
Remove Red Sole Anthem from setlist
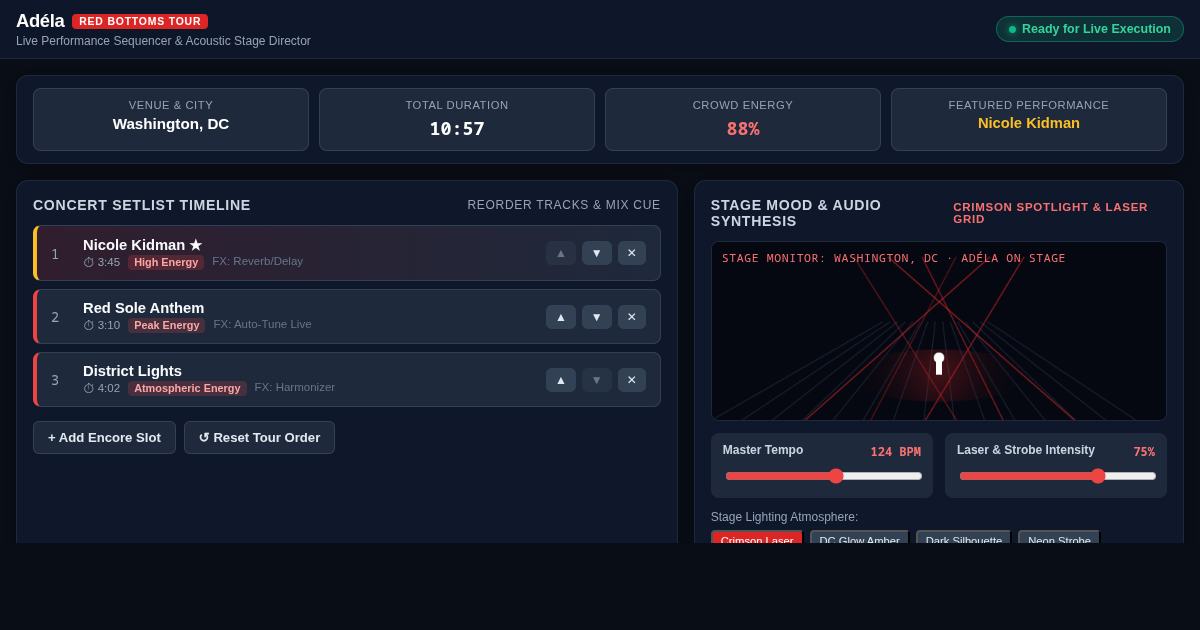(632, 317)
